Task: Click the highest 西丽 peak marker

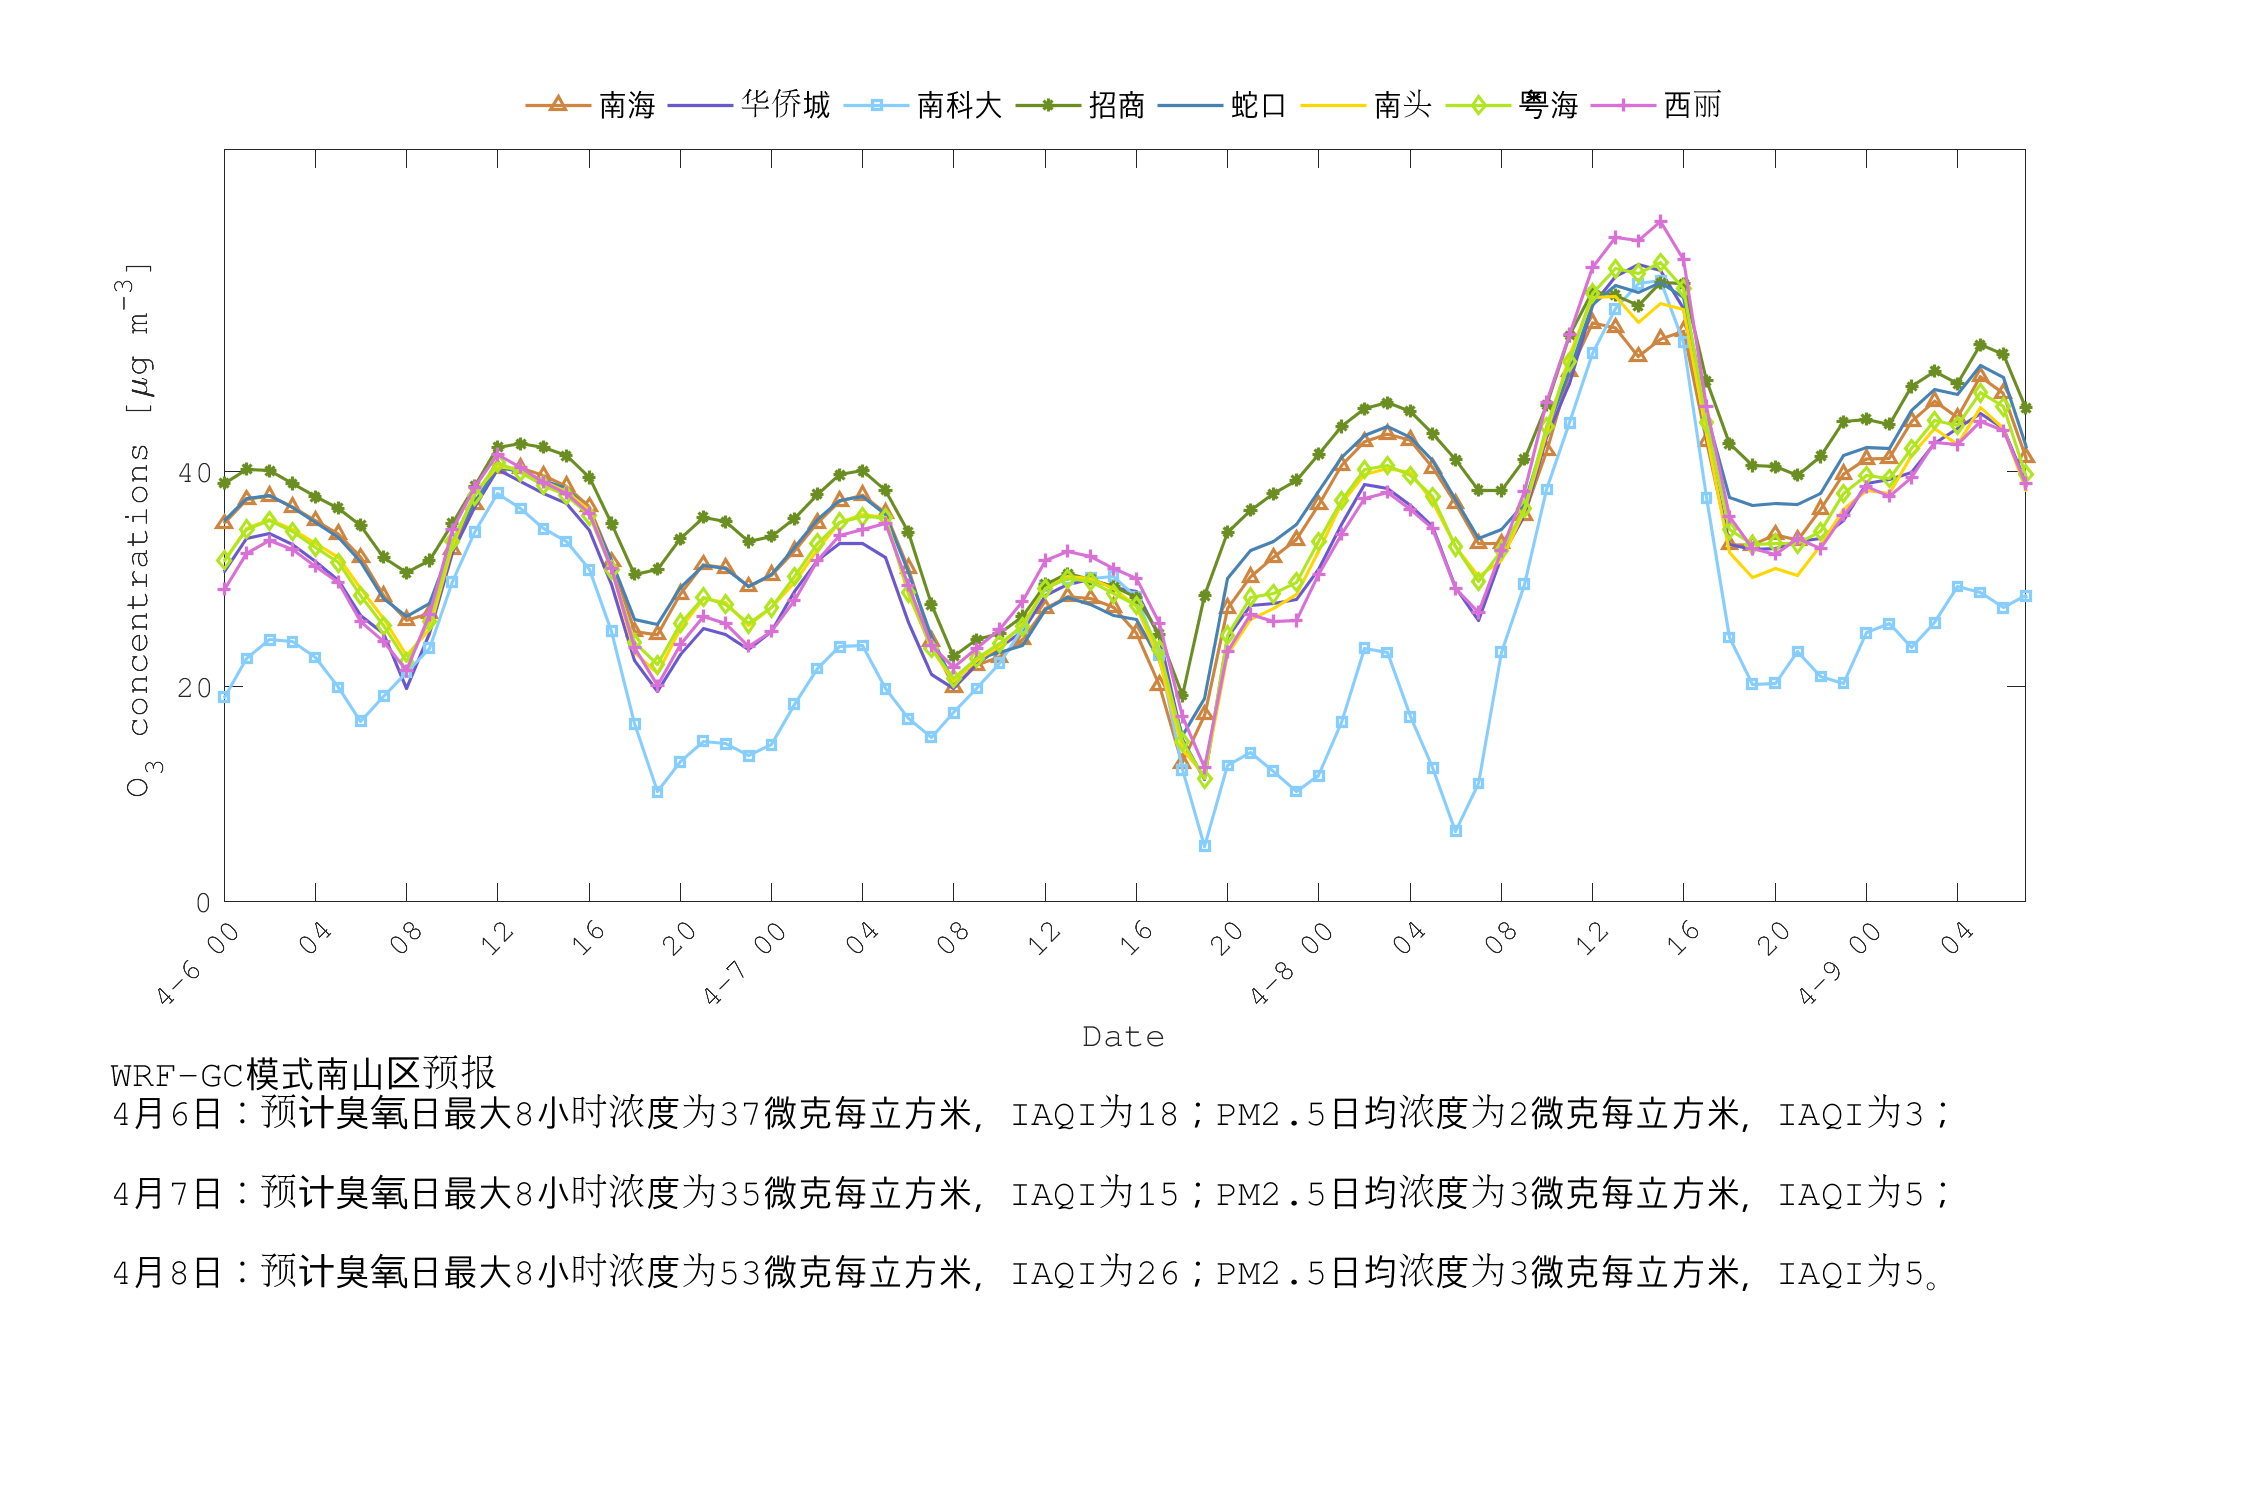Action: (1660, 222)
